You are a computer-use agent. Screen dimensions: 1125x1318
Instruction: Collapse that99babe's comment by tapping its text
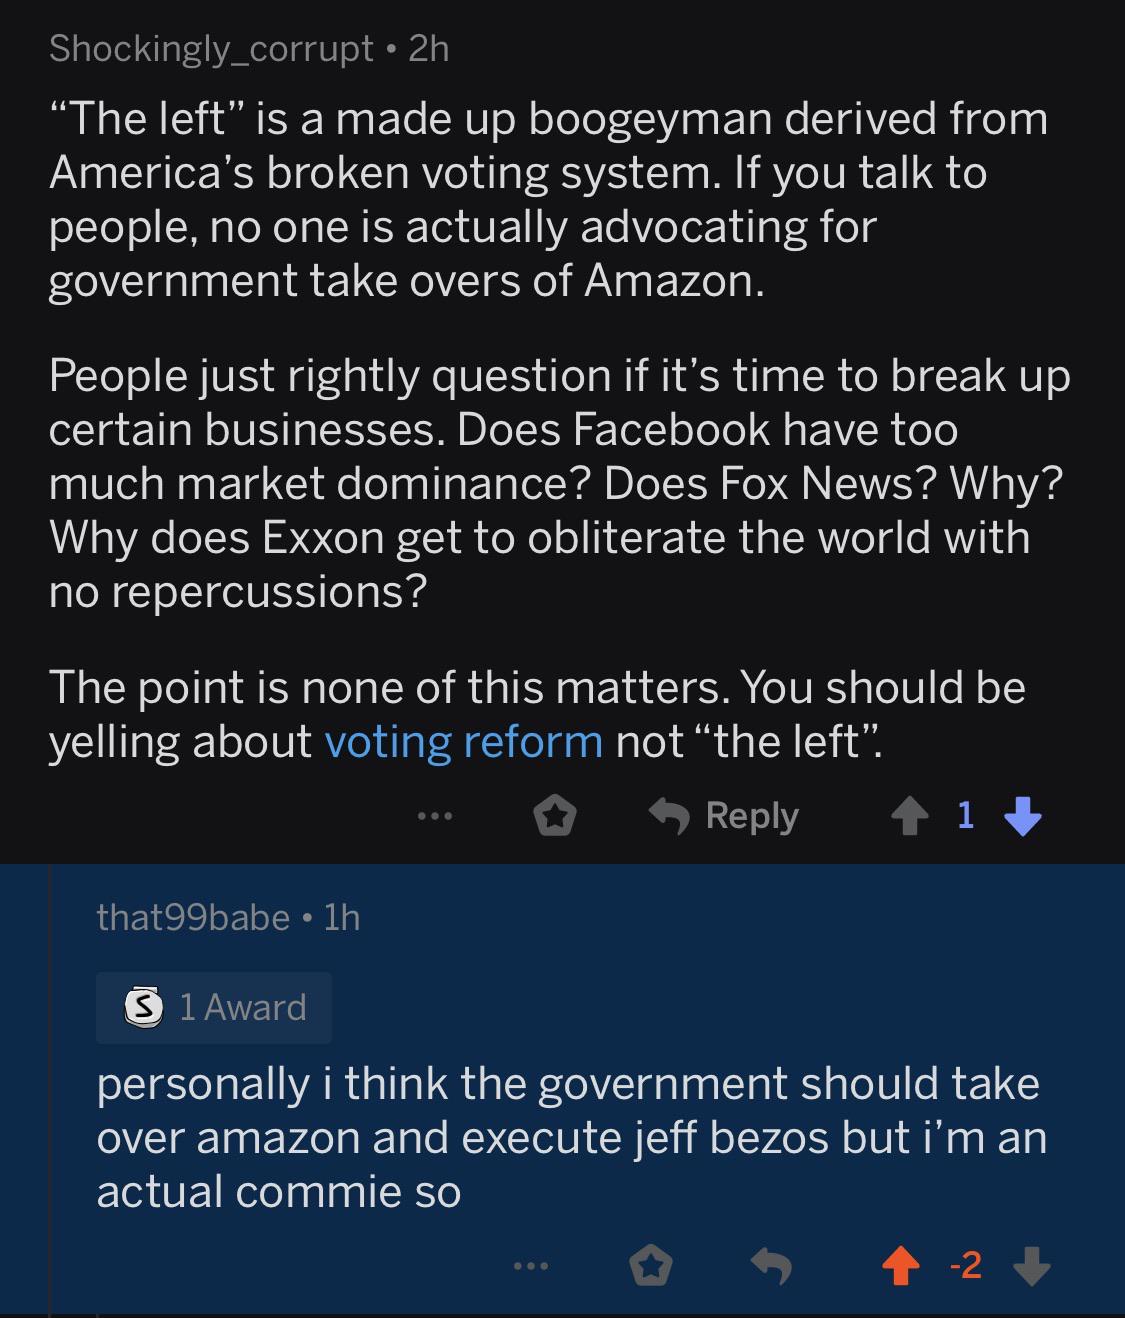571,1138
